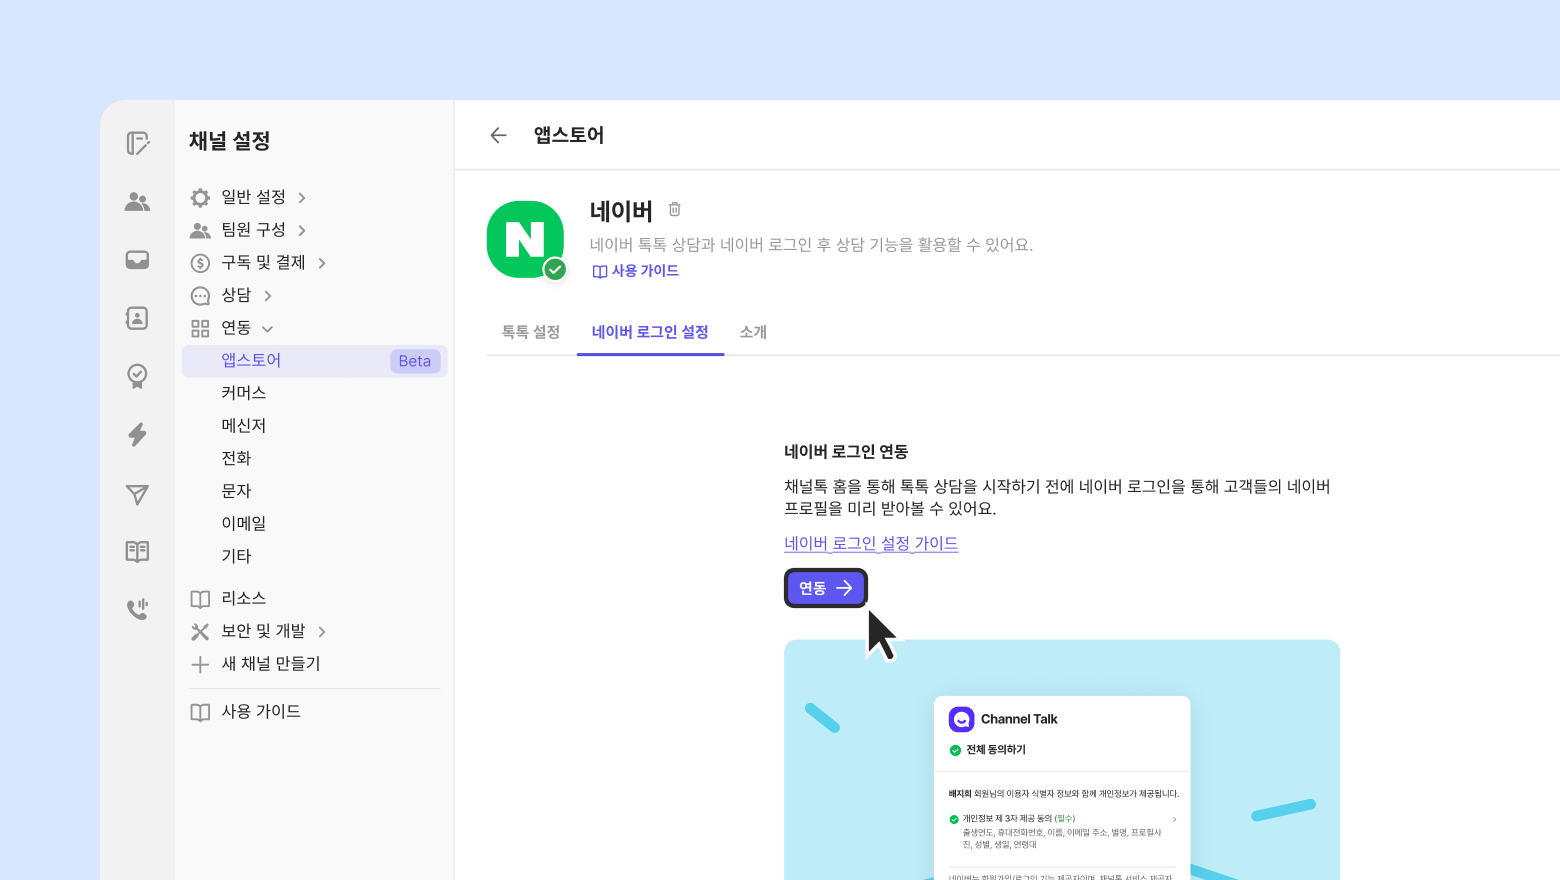Open the 소개 tab
The width and height of the screenshot is (1560, 880).
click(x=753, y=332)
